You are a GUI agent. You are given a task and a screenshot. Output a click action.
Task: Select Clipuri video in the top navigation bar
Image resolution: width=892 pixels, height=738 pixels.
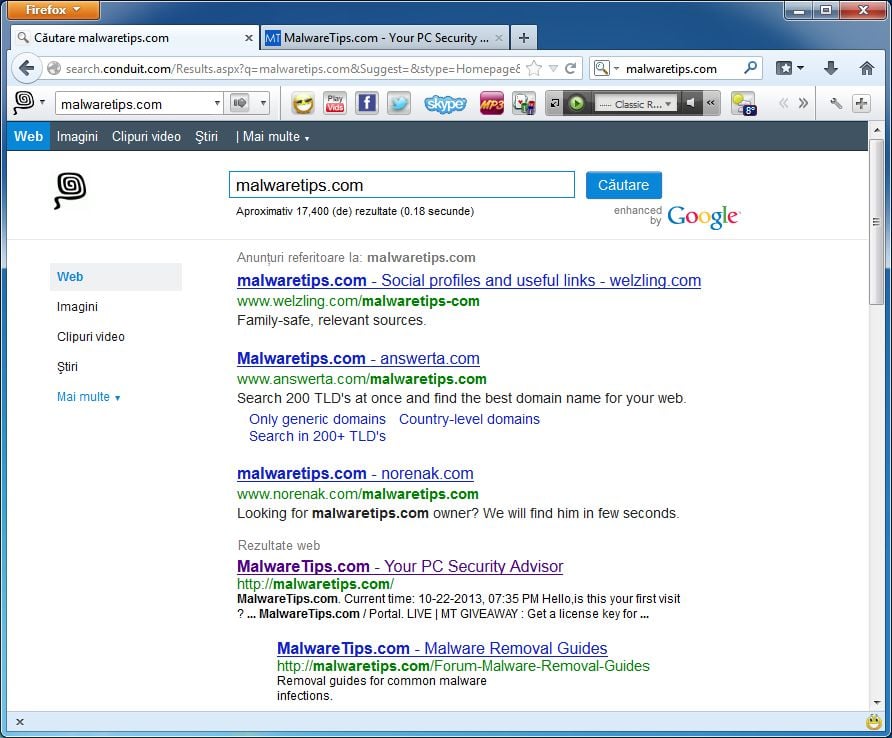click(146, 137)
